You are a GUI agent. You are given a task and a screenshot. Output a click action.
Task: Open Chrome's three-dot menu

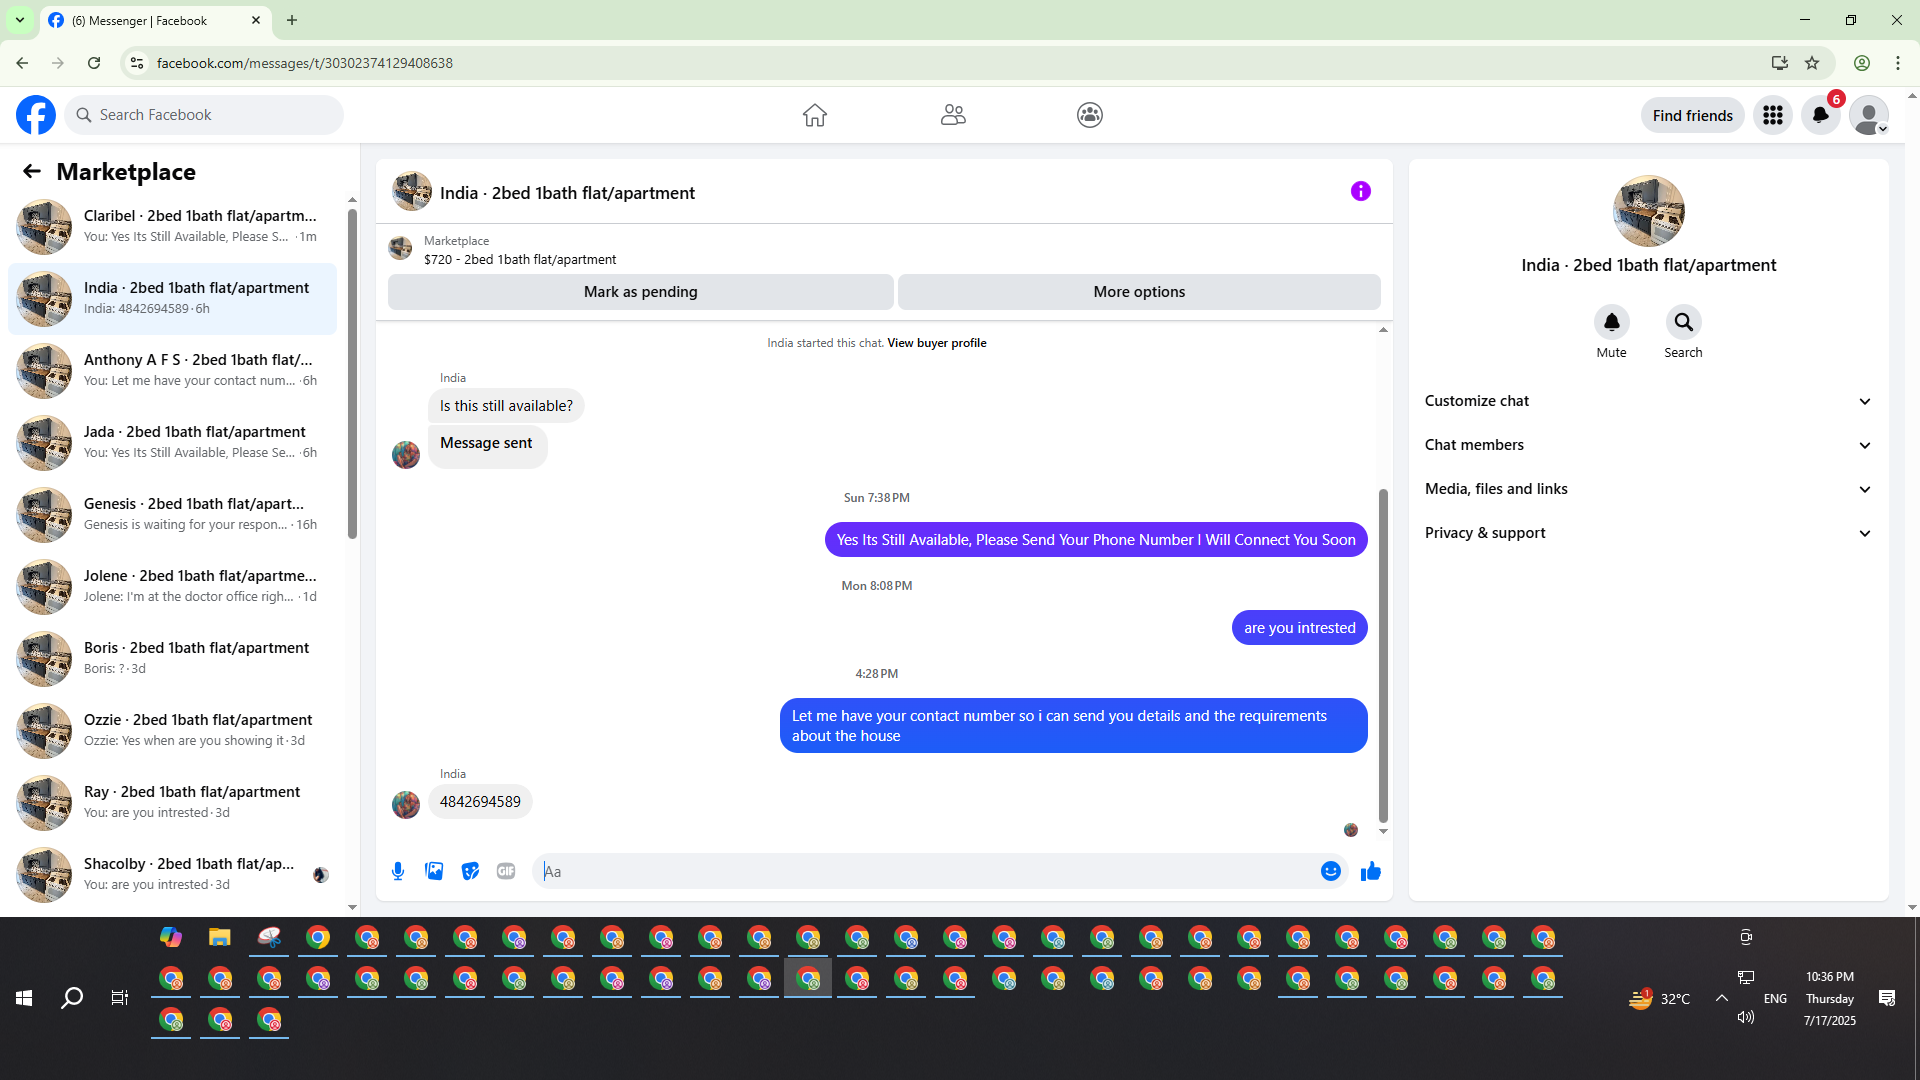click(x=1898, y=63)
